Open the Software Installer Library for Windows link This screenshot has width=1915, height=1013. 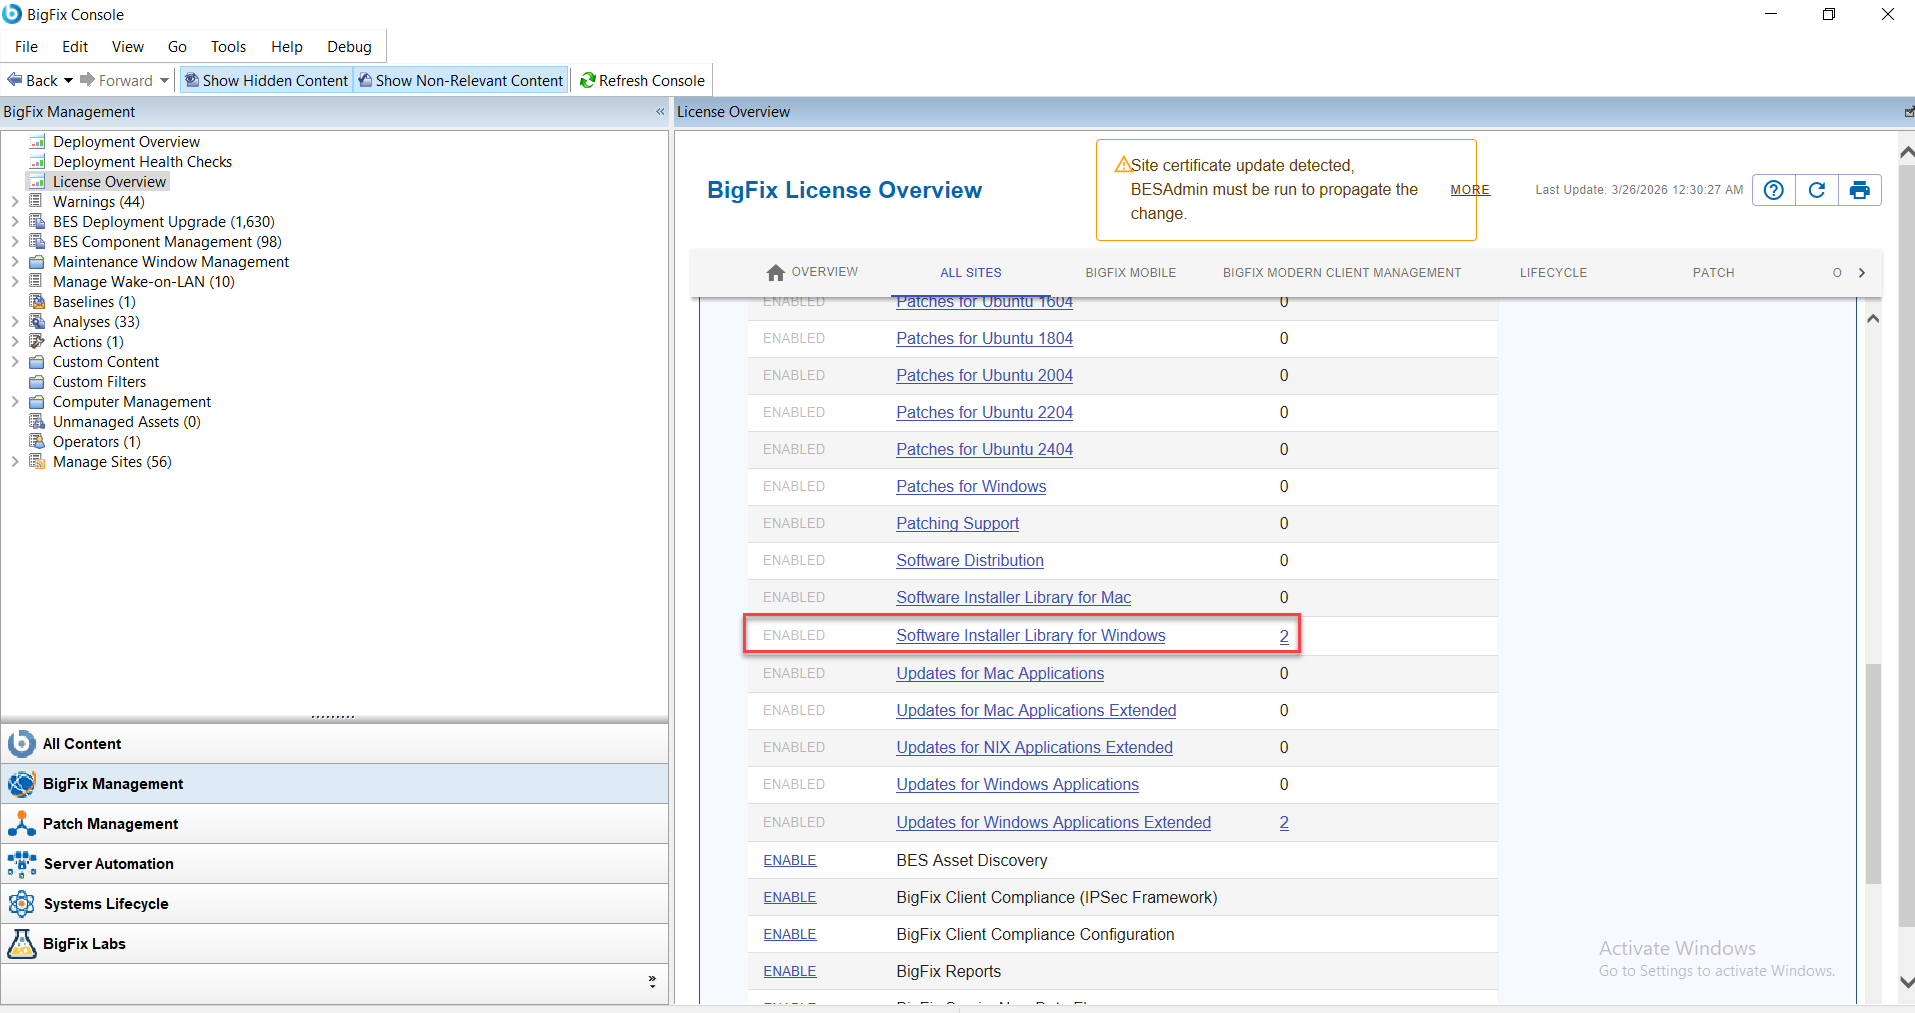click(x=1030, y=635)
